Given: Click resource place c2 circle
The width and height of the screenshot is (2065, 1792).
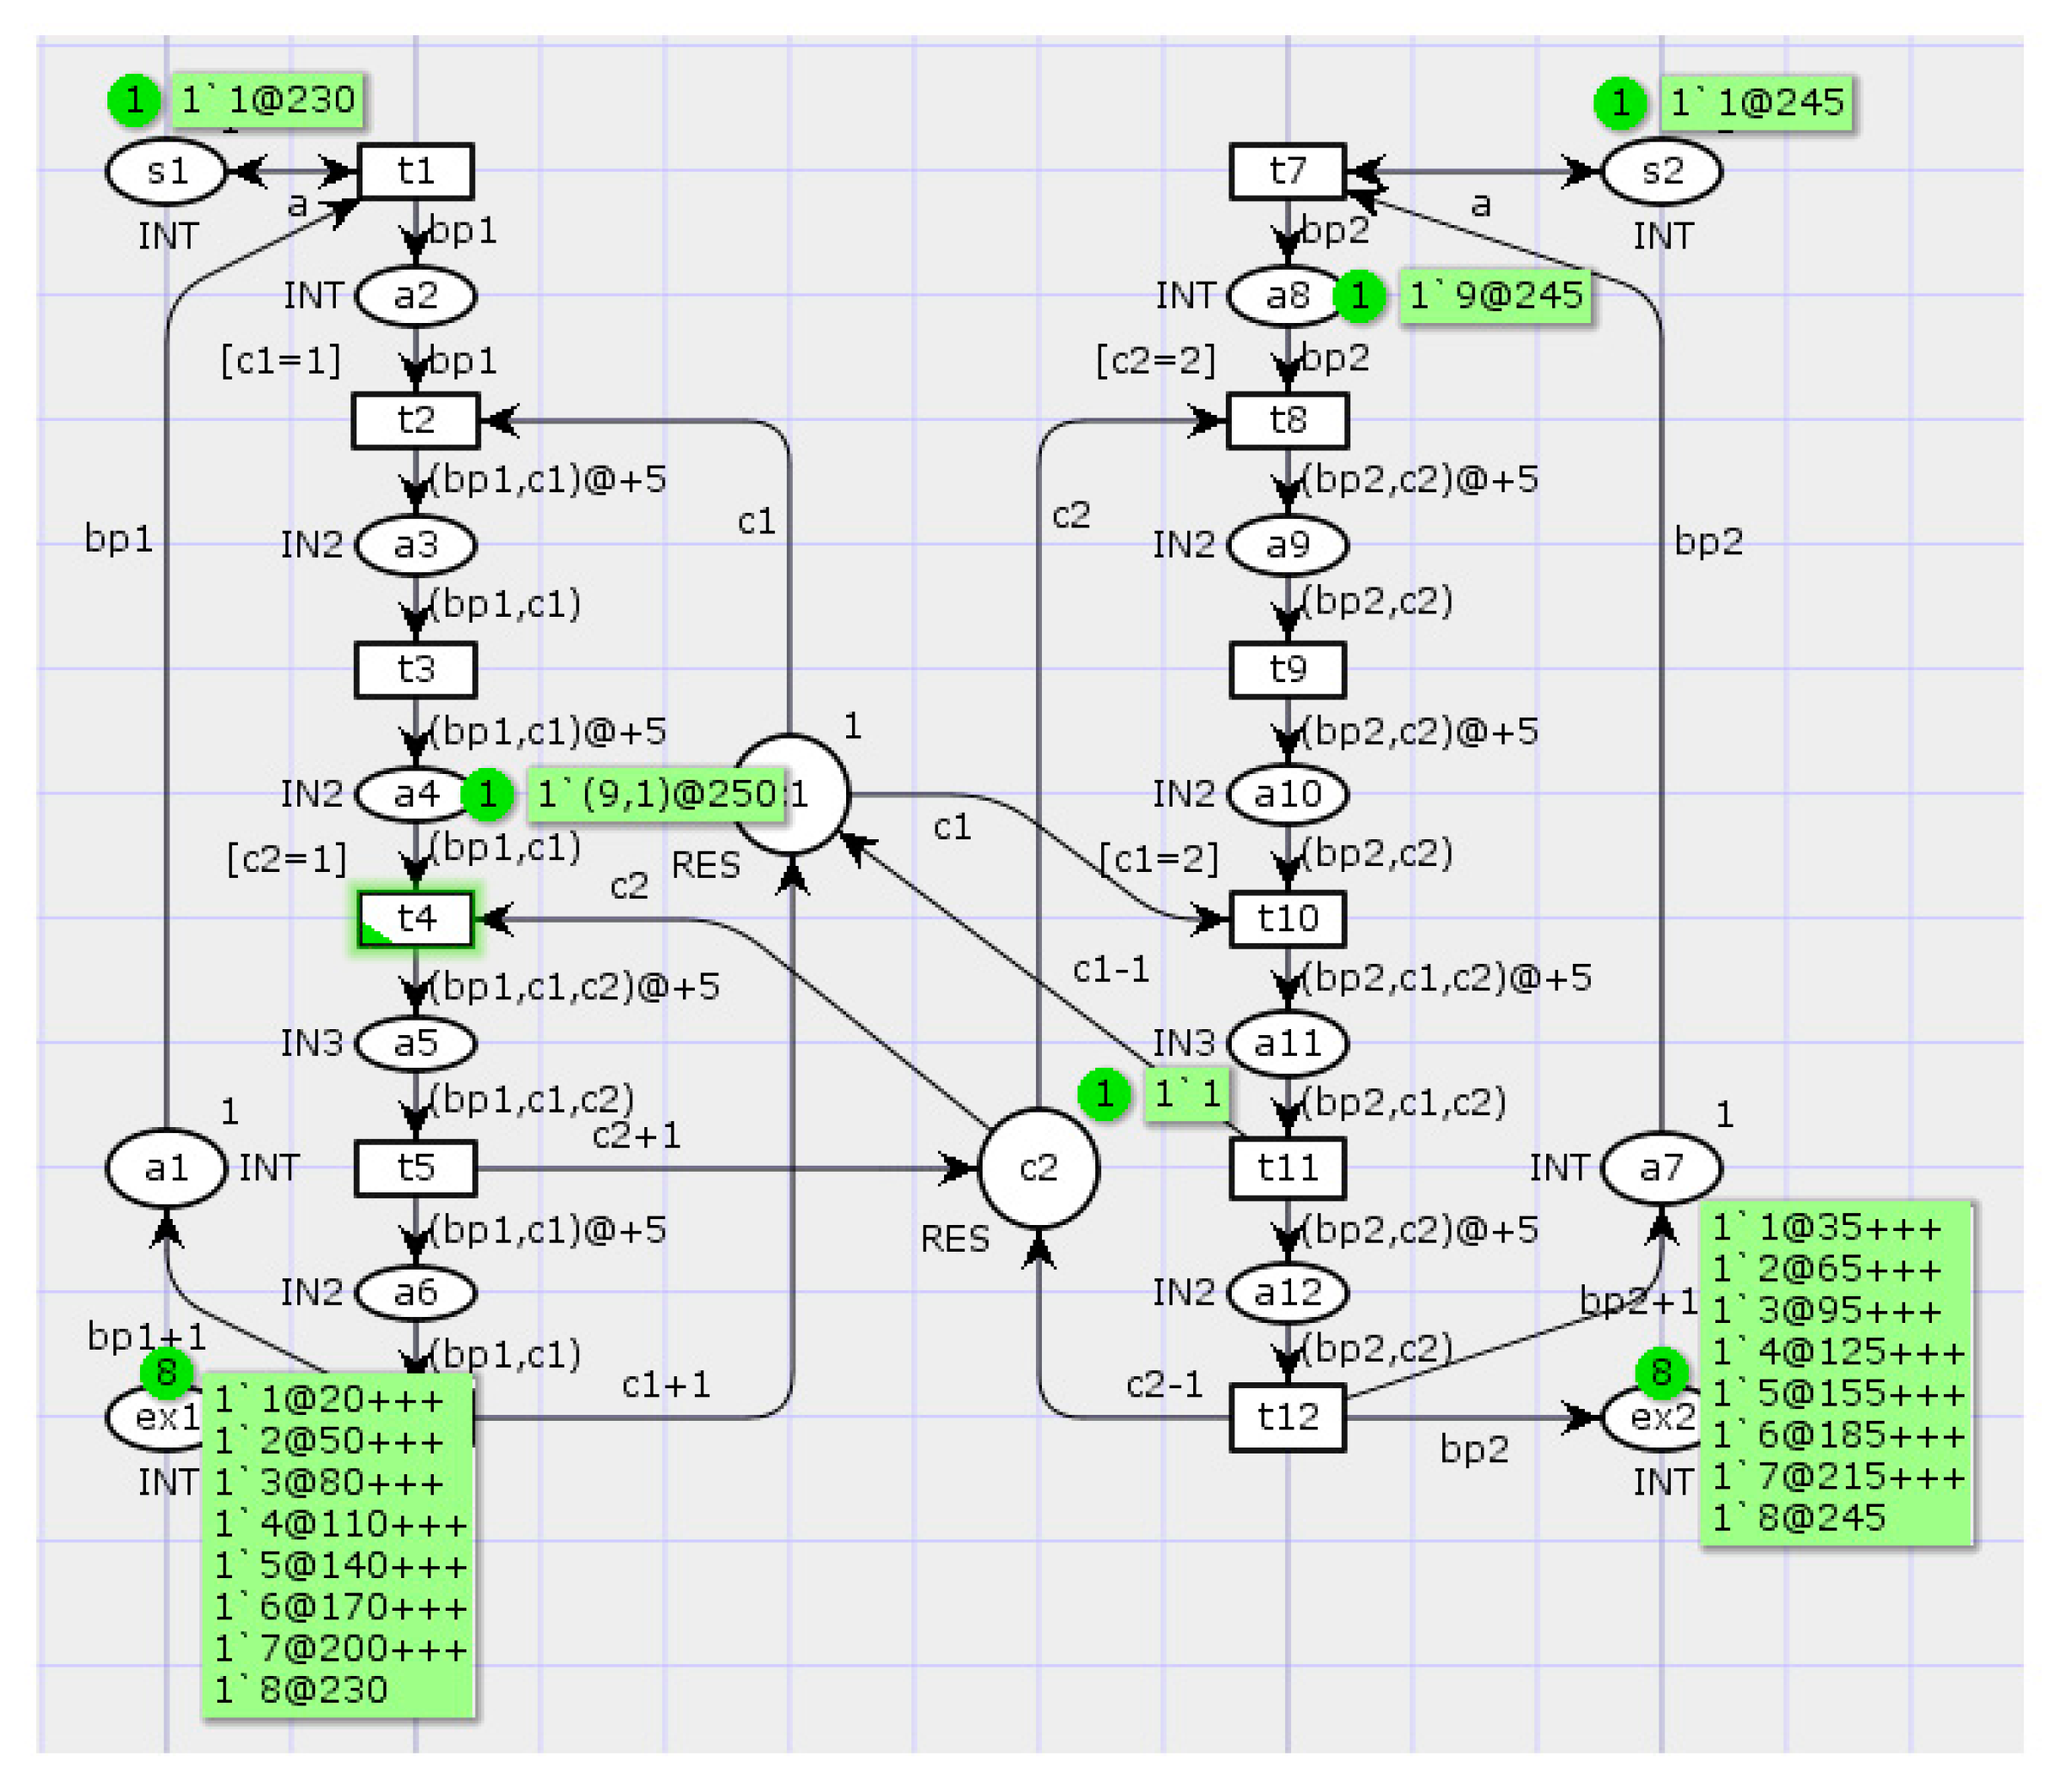Looking at the screenshot, I should click(1038, 1168).
